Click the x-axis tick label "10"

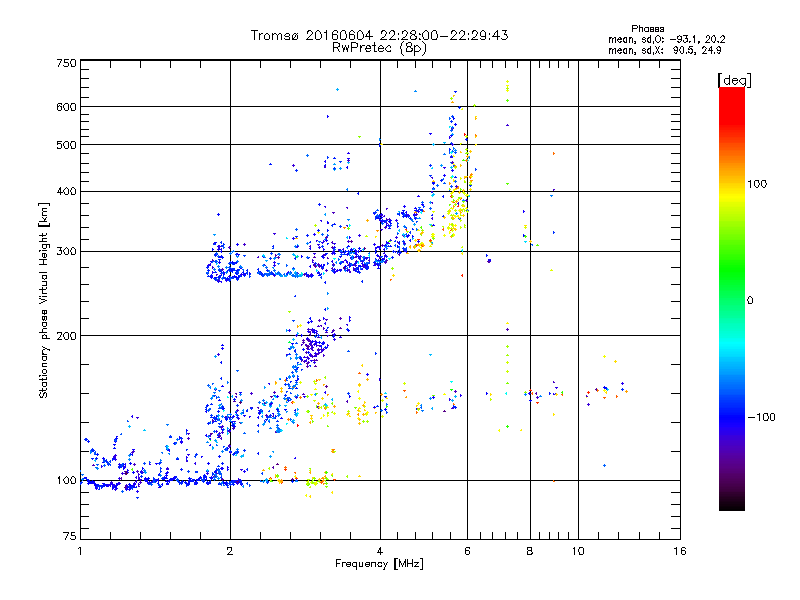(x=578, y=551)
